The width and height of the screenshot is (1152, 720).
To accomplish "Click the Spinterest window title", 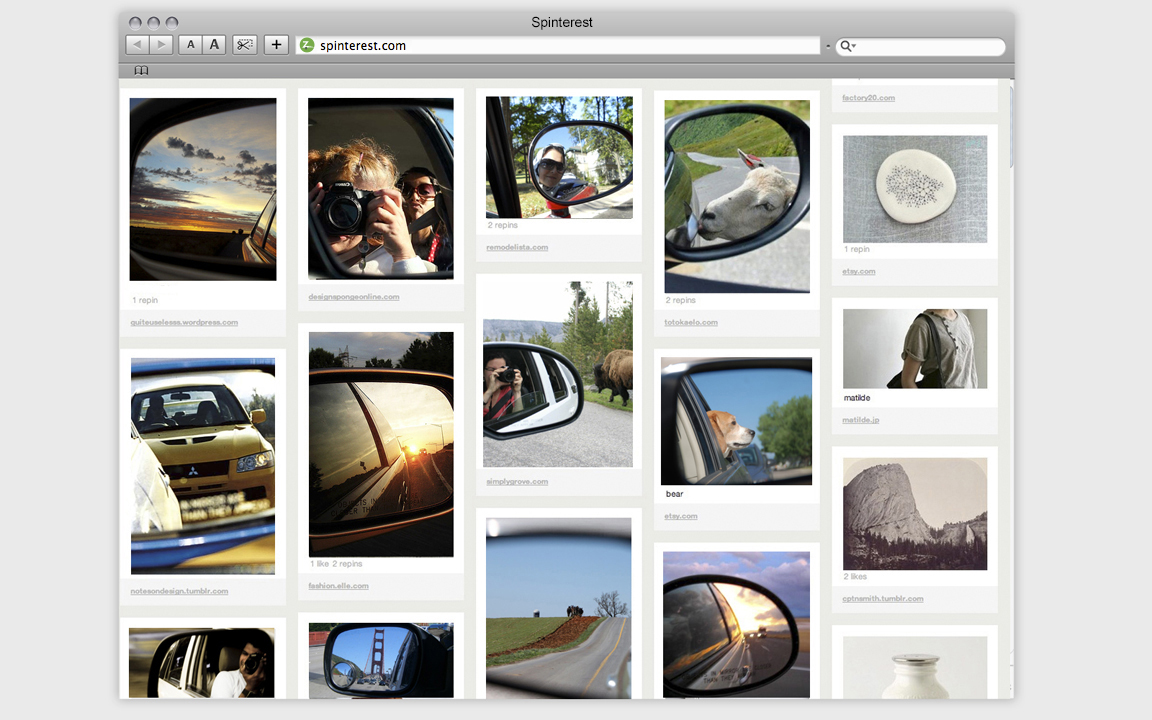I will [562, 22].
